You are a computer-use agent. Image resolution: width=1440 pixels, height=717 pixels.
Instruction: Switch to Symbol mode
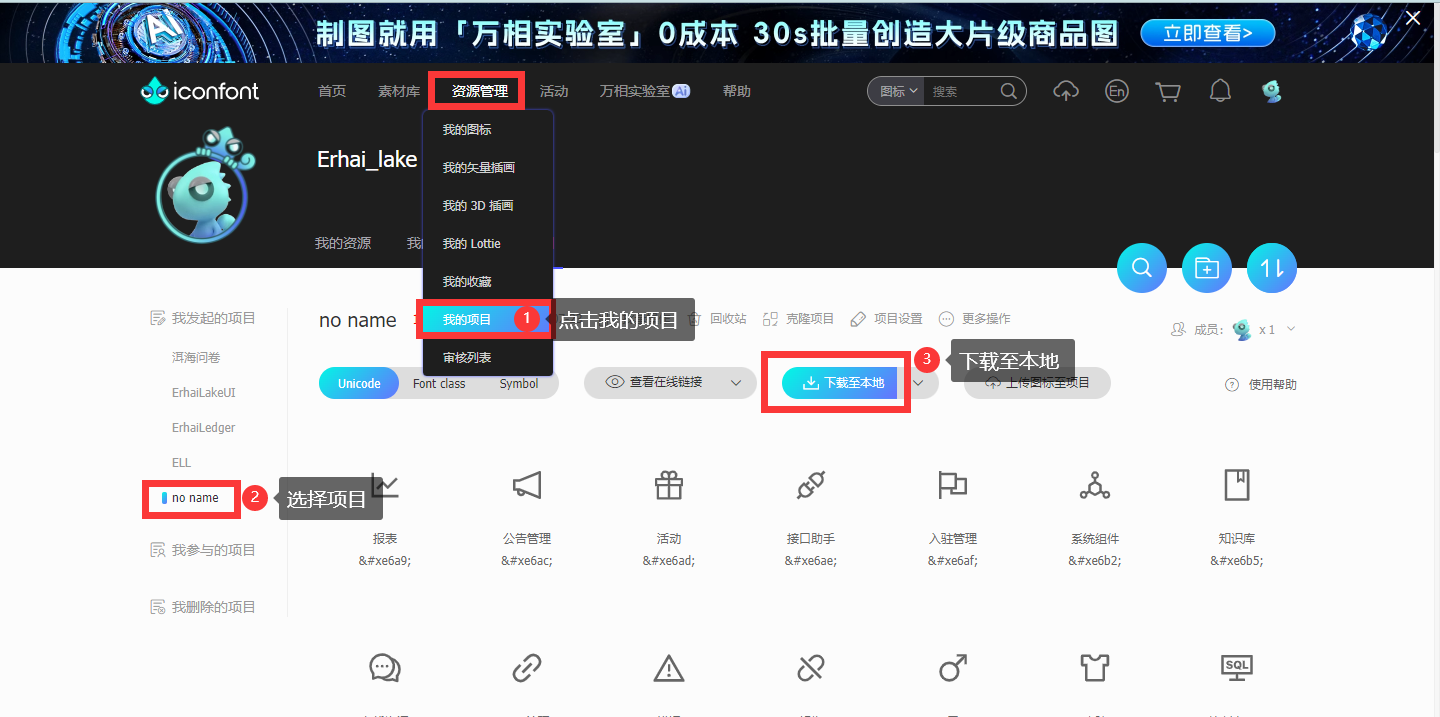519,384
